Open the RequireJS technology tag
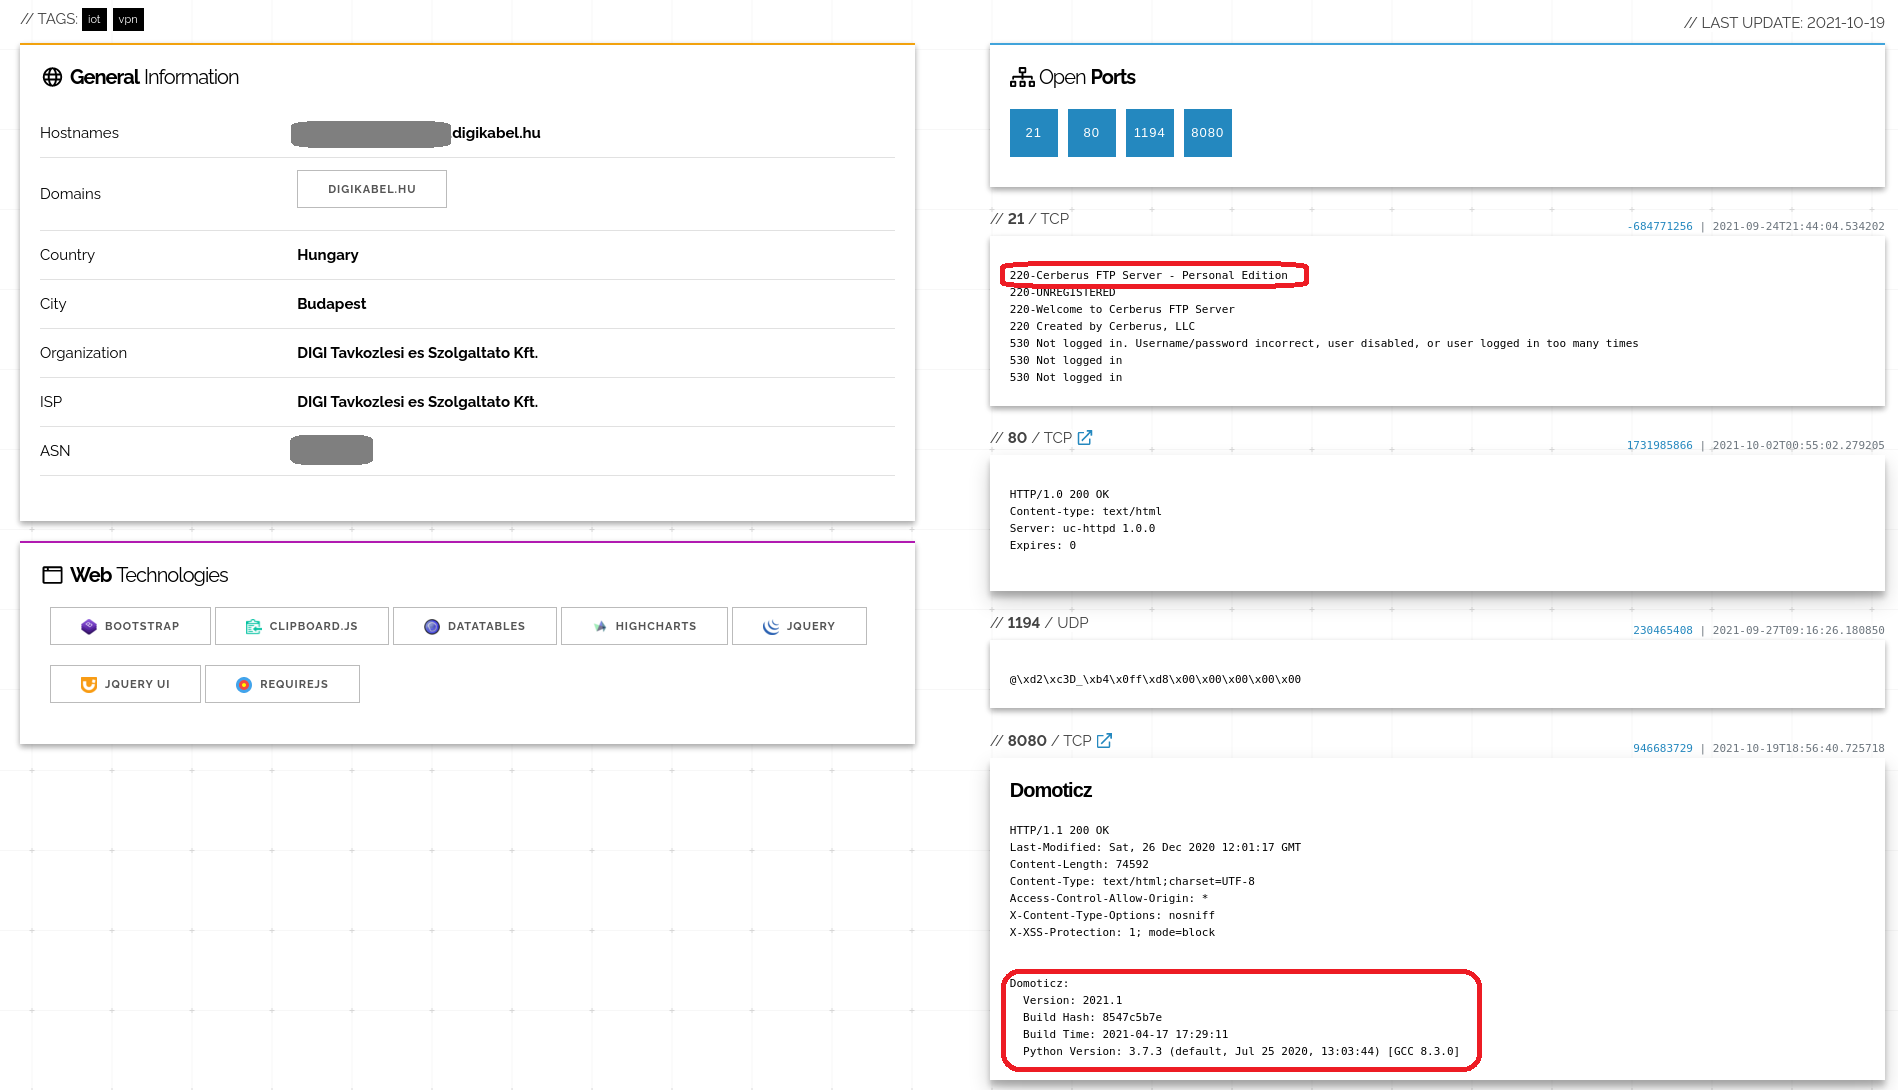The width and height of the screenshot is (1898, 1090). tap(282, 684)
